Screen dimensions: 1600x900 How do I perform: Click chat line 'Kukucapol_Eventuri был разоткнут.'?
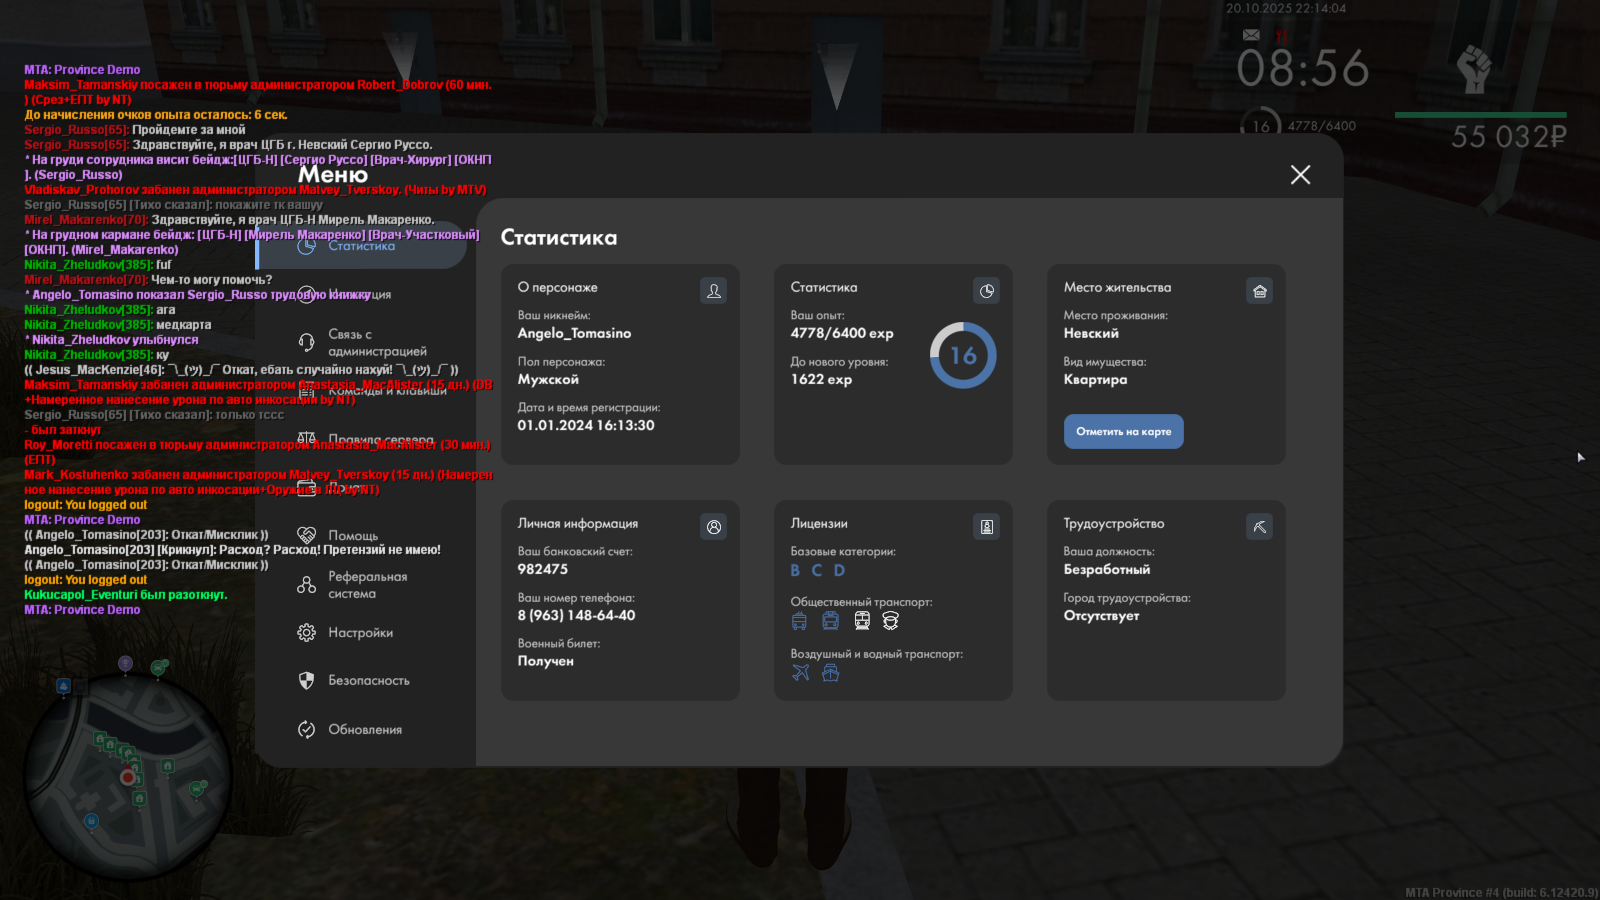click(x=126, y=595)
